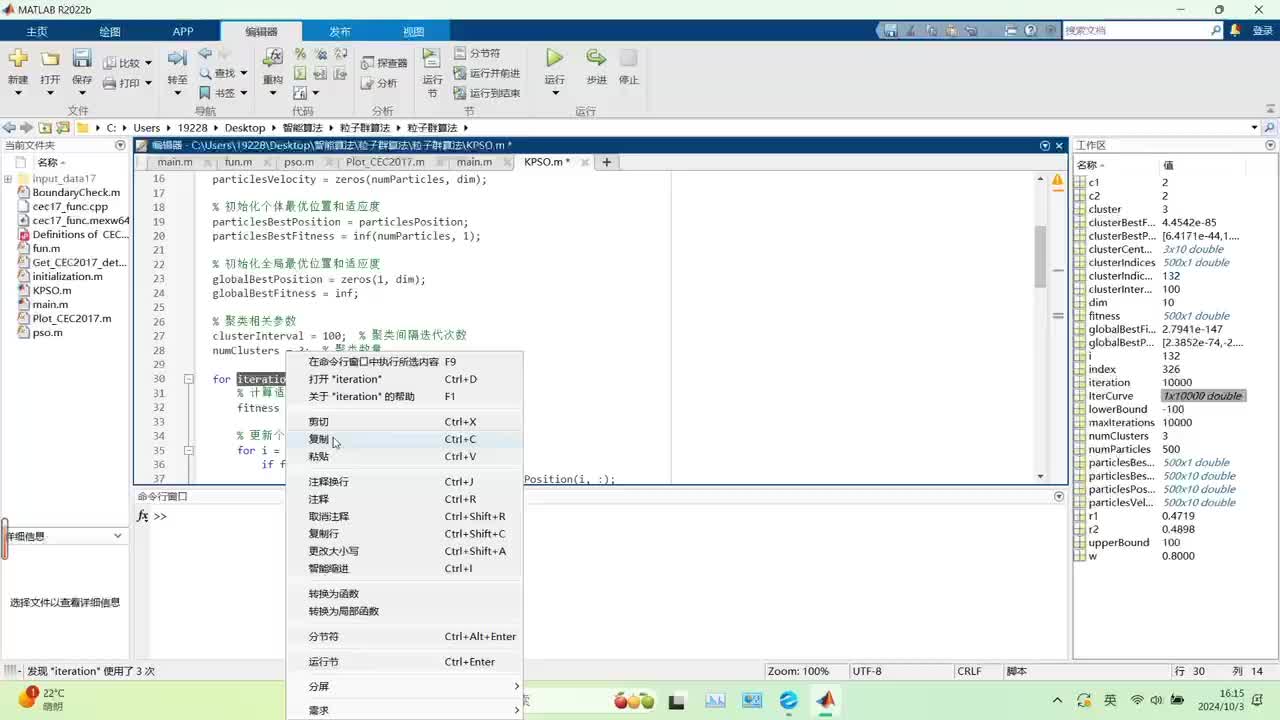Open the Find (查找) dropdown

tap(243, 73)
